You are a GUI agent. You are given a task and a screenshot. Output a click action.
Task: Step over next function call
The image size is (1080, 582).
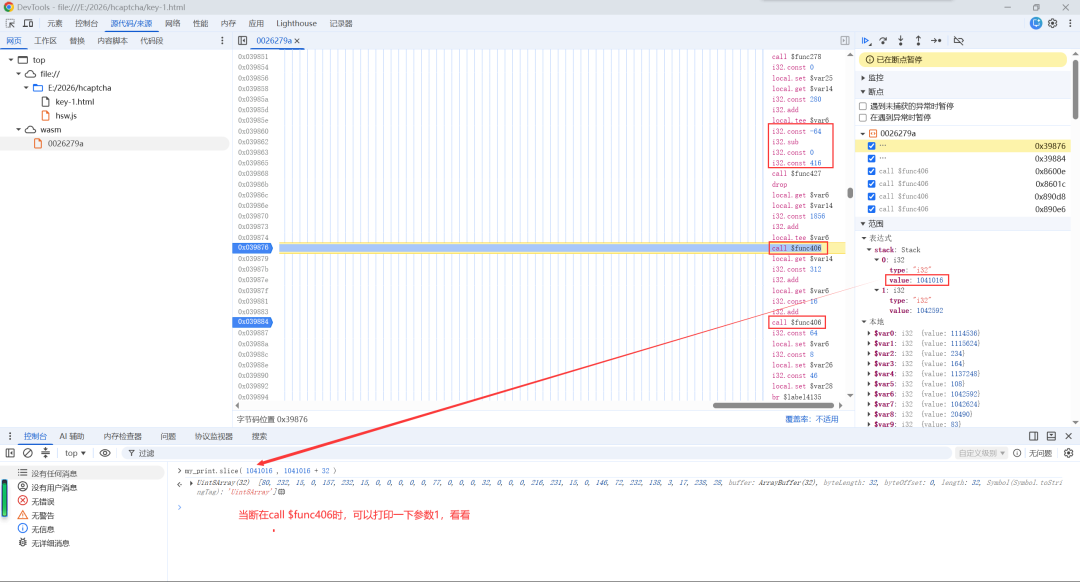pyautogui.click(x=883, y=41)
